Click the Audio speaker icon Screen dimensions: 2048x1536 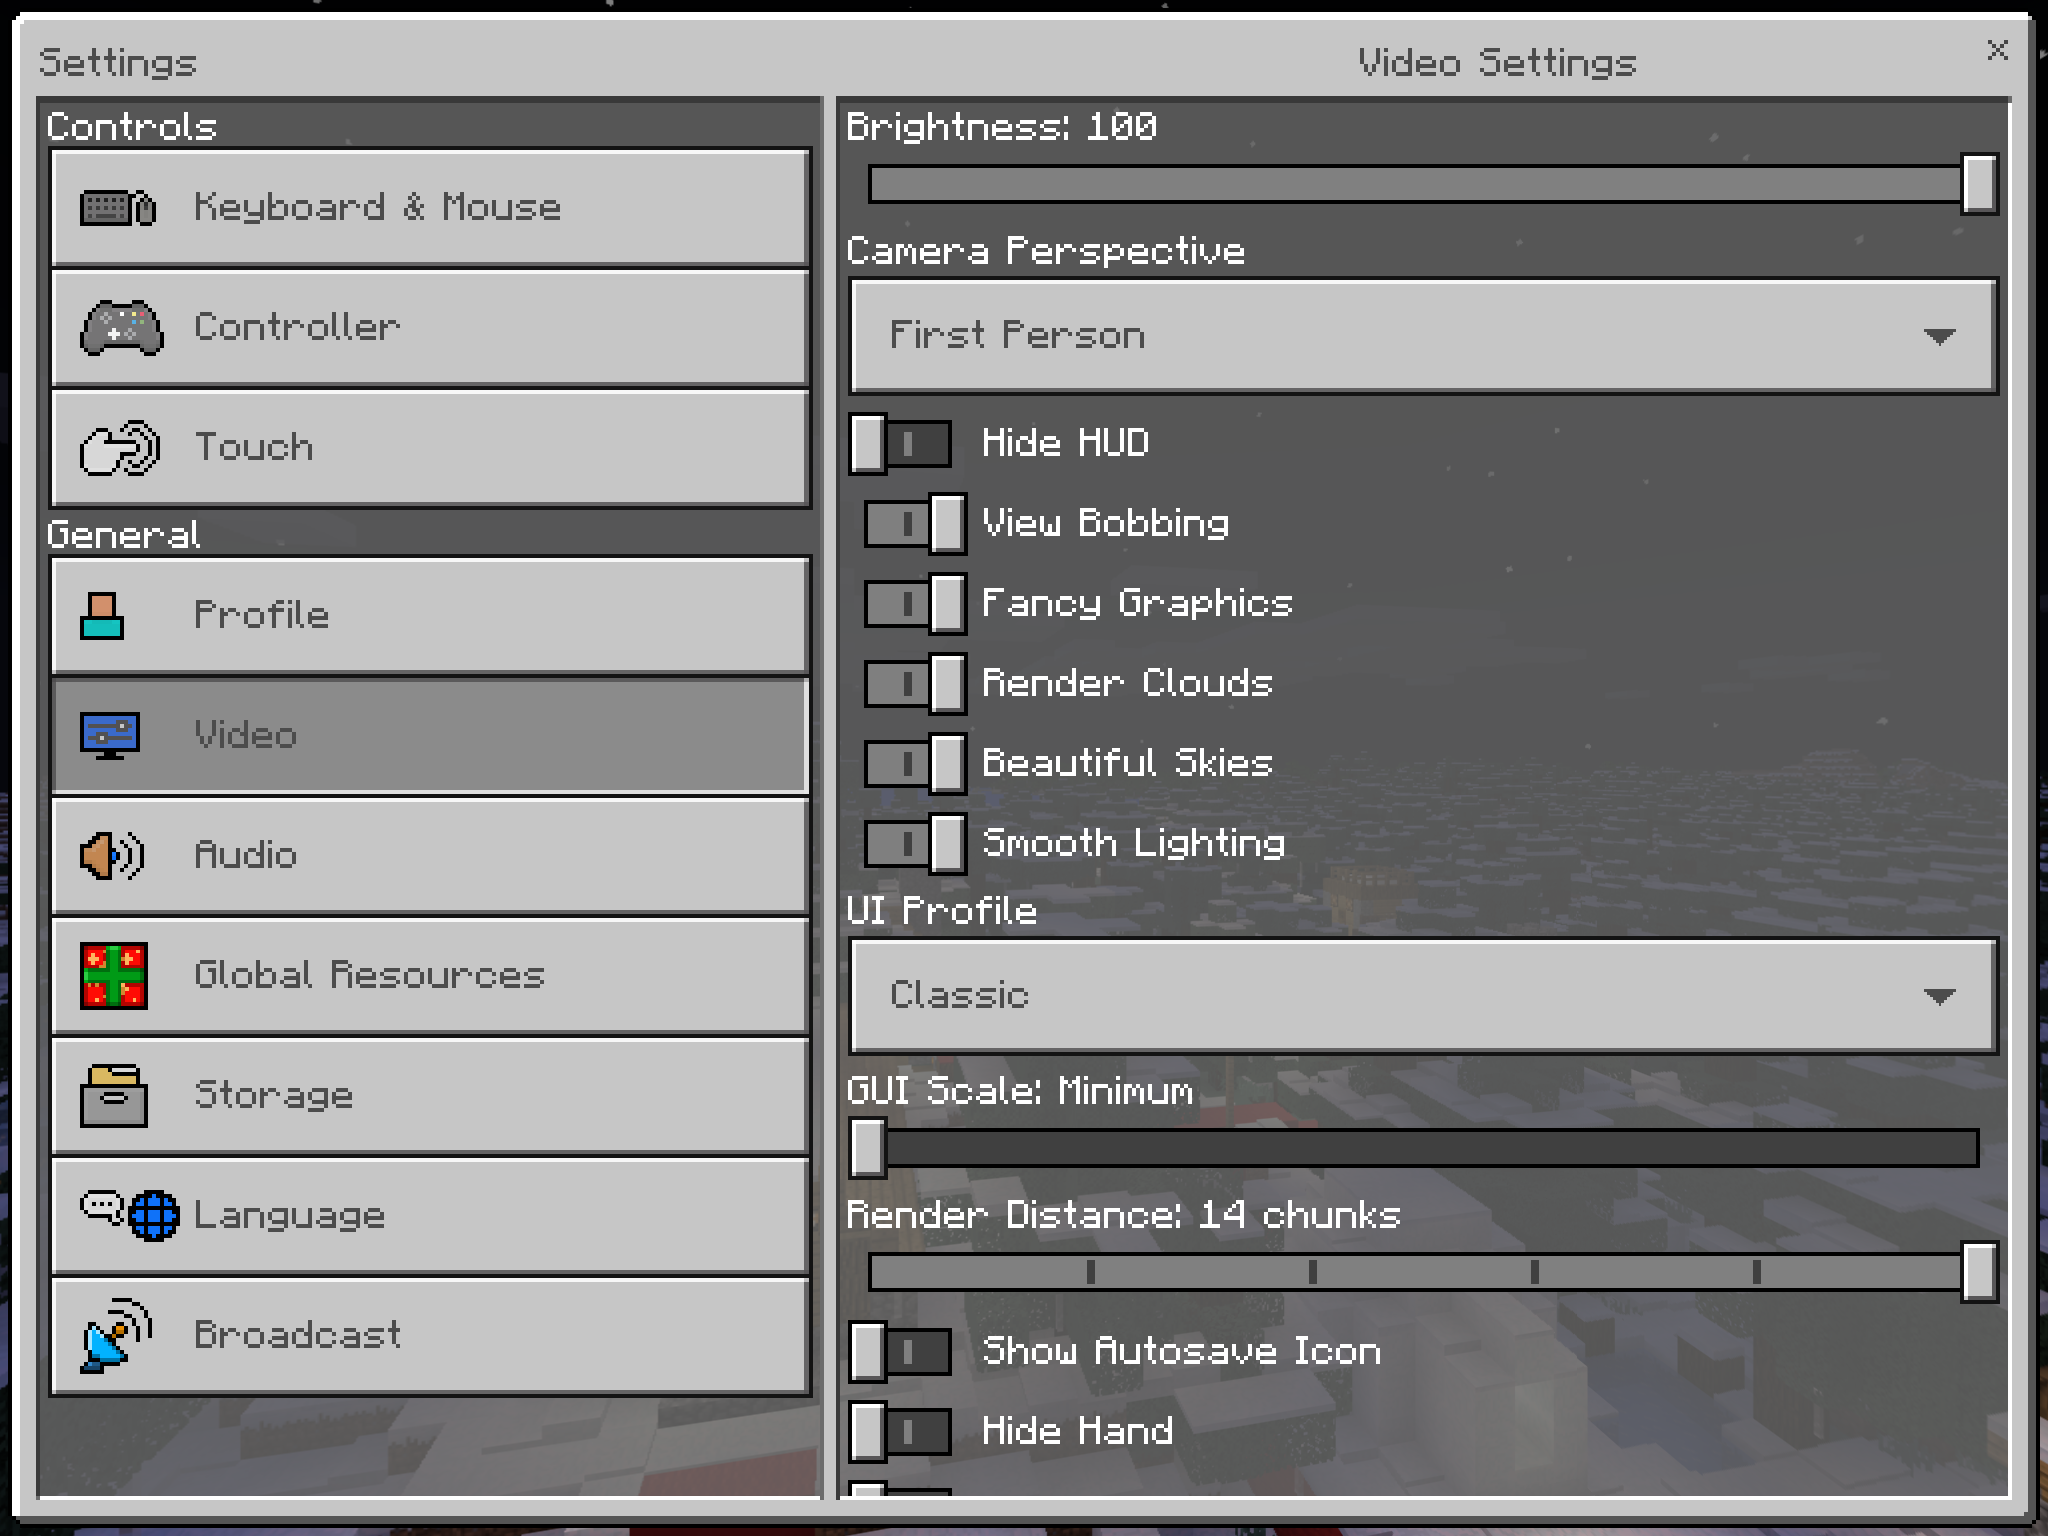pos(112,856)
